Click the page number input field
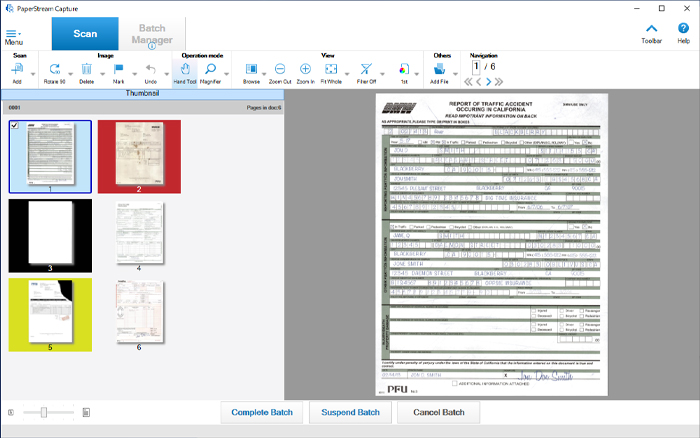 point(476,67)
